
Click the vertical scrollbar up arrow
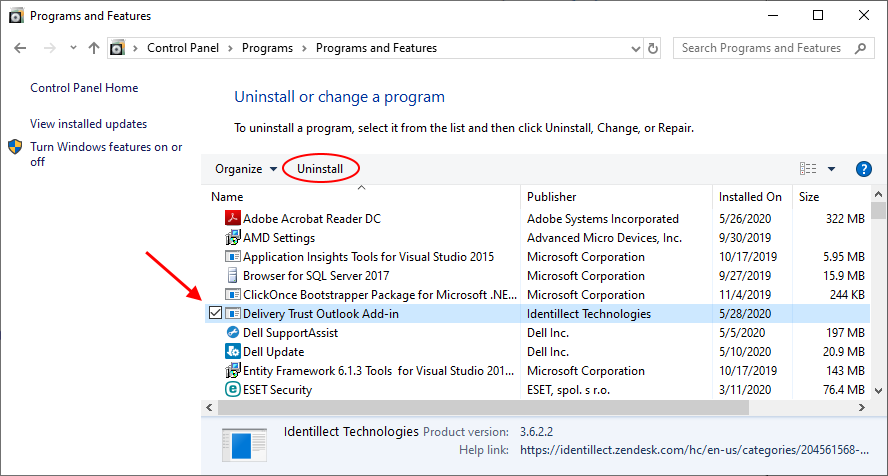[878, 194]
